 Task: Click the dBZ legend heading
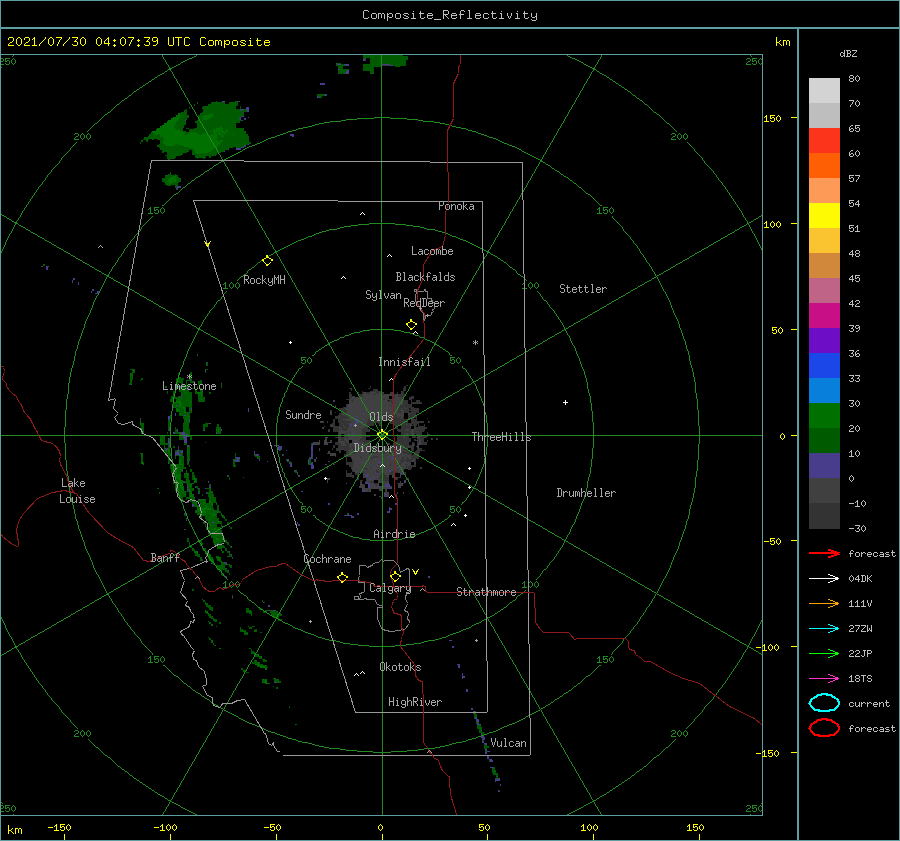point(848,53)
